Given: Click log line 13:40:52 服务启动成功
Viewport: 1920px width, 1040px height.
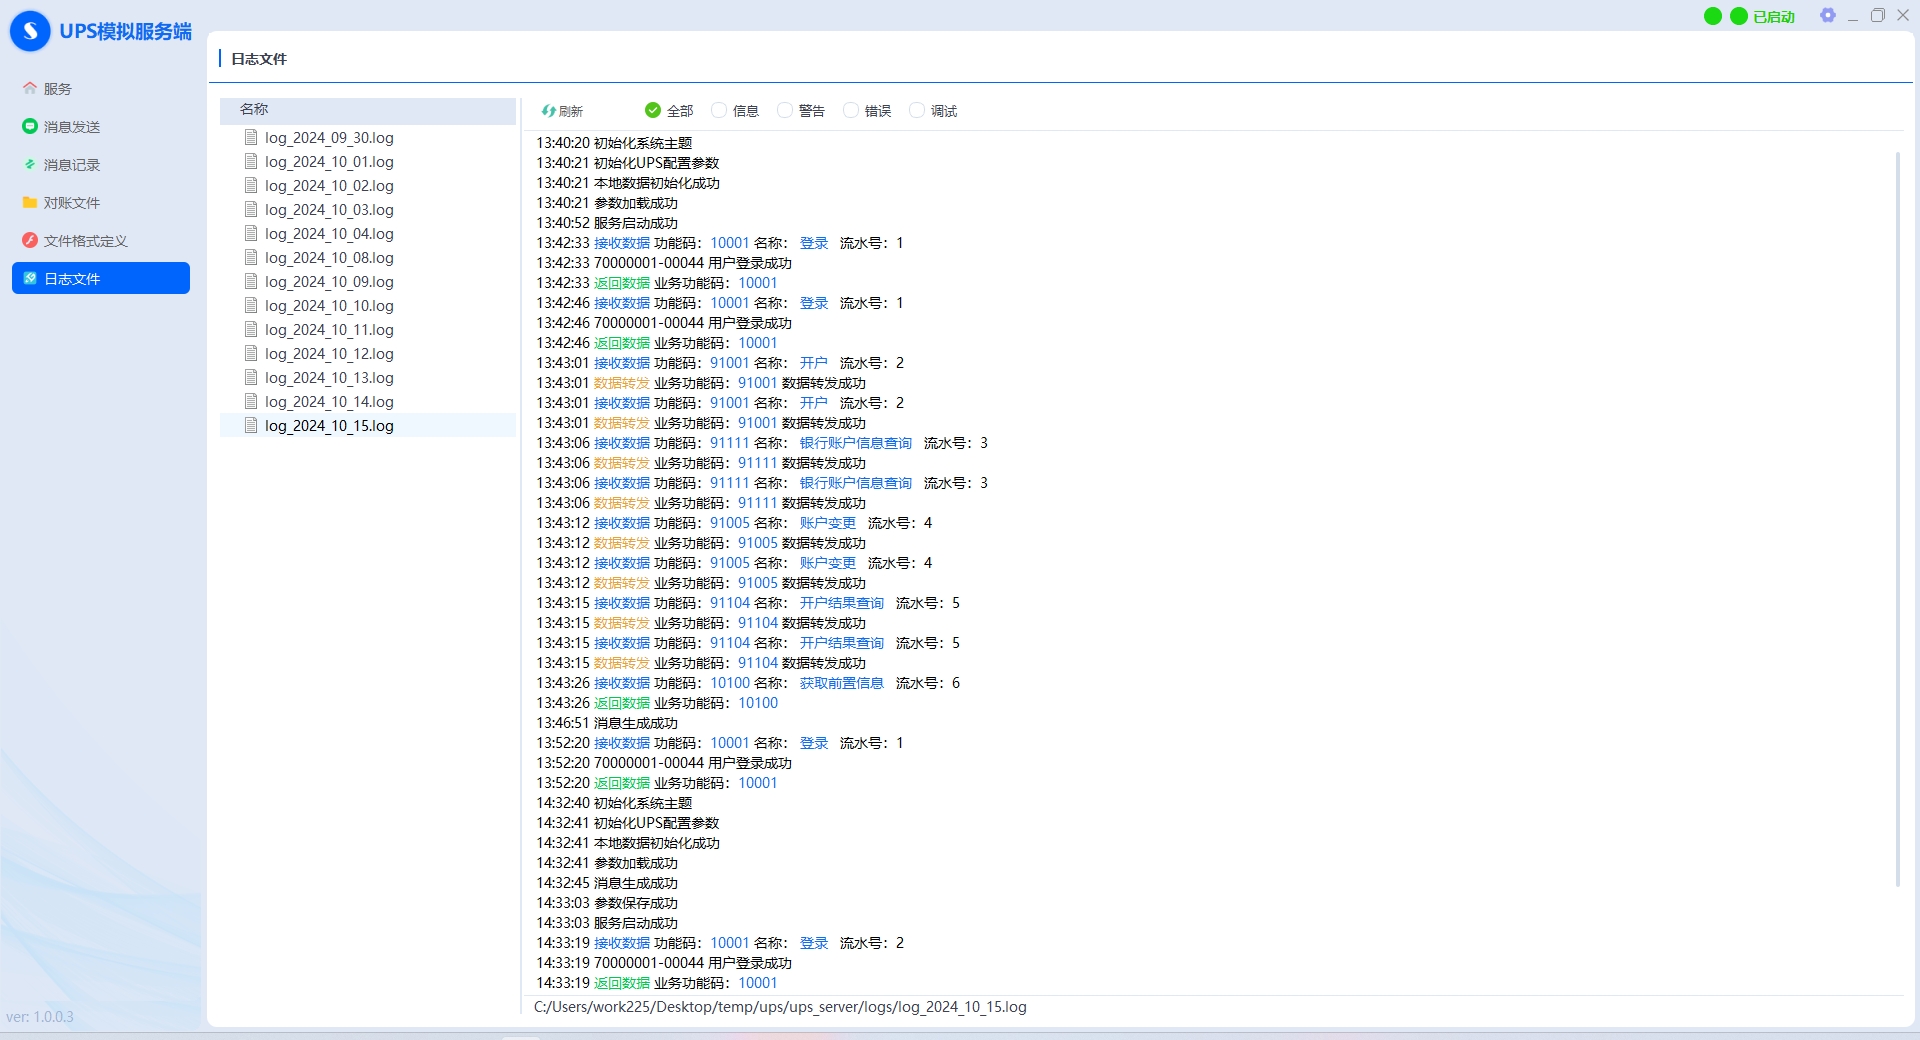Looking at the screenshot, I should [x=607, y=223].
